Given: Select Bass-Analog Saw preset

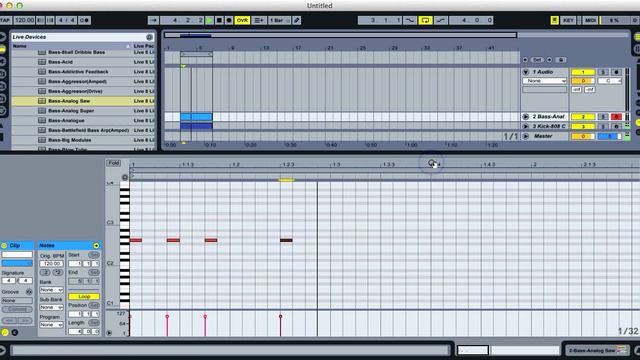Looking at the screenshot, I should 83,101.
